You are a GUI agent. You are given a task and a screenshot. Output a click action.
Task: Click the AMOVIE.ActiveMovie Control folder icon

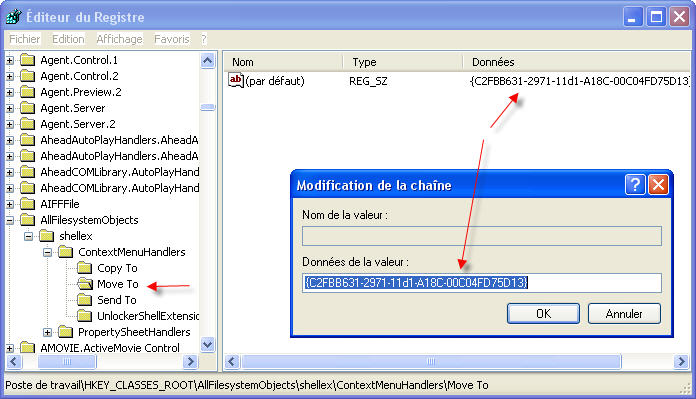28,348
